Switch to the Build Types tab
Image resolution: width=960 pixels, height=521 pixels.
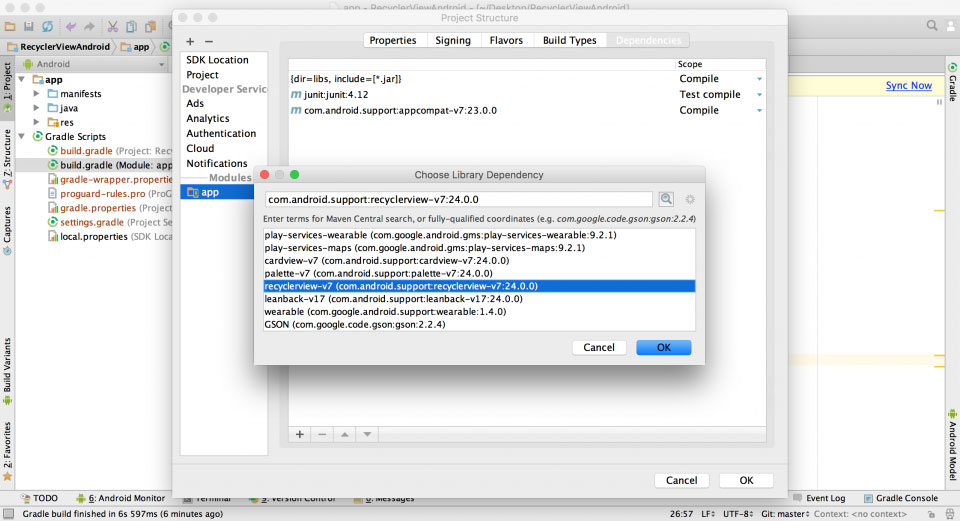tap(569, 40)
